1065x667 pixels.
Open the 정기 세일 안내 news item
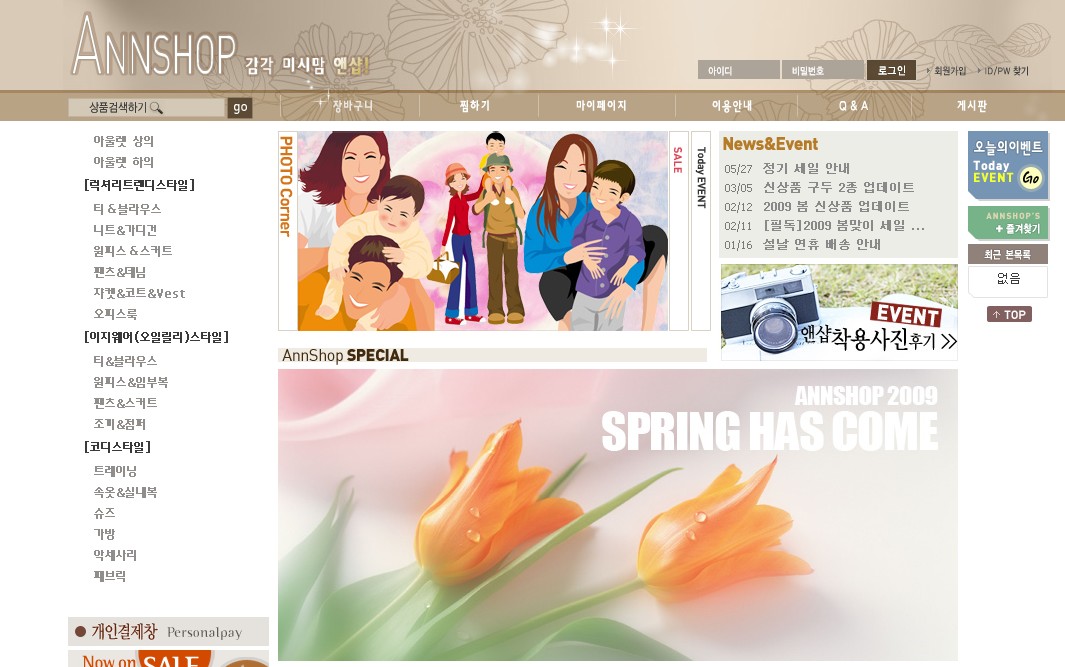[x=806, y=168]
